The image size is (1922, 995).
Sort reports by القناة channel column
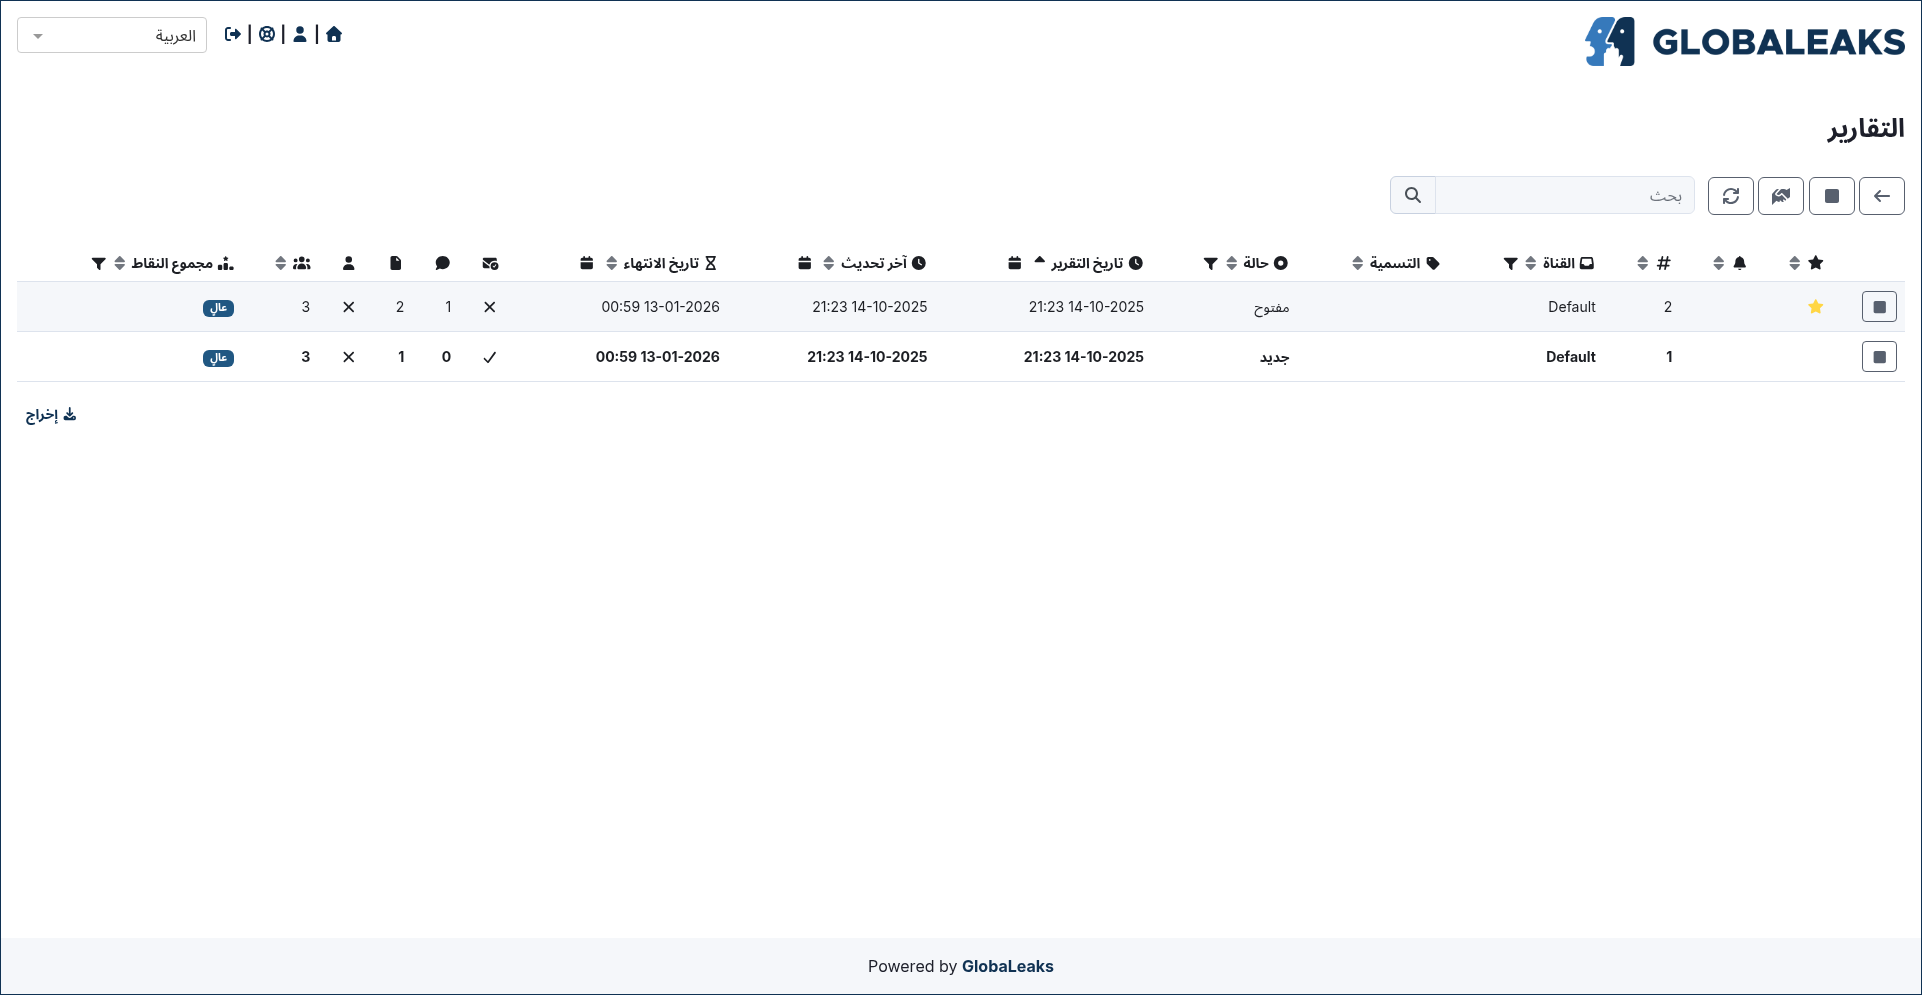(x=1531, y=263)
